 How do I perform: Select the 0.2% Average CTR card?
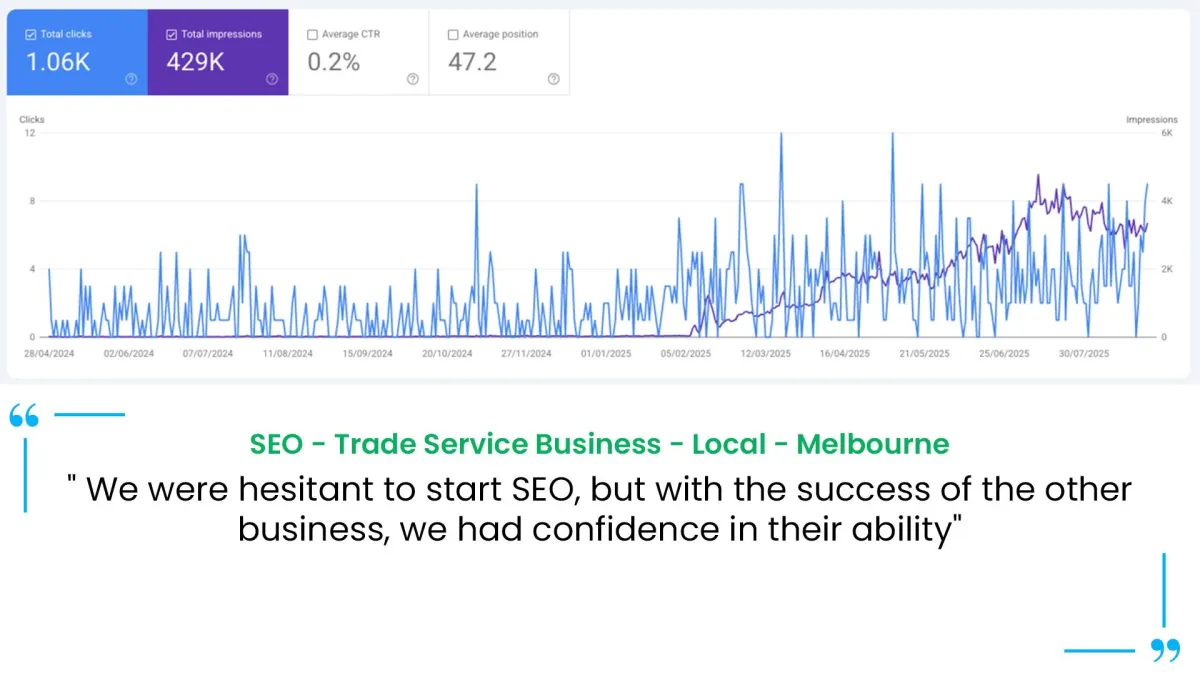(x=359, y=53)
